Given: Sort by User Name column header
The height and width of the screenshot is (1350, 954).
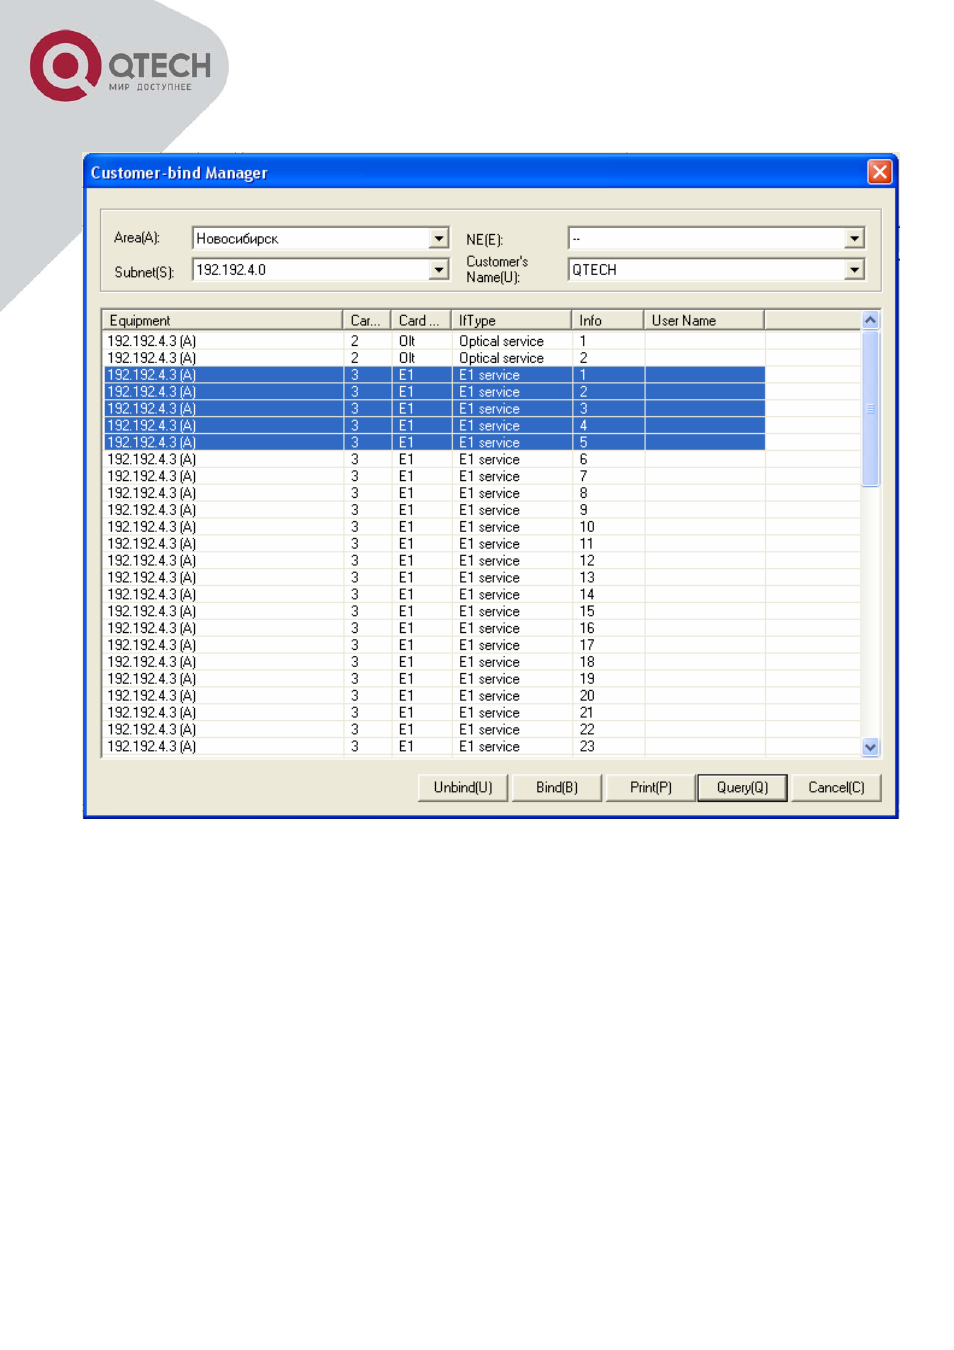Looking at the screenshot, I should (x=704, y=320).
